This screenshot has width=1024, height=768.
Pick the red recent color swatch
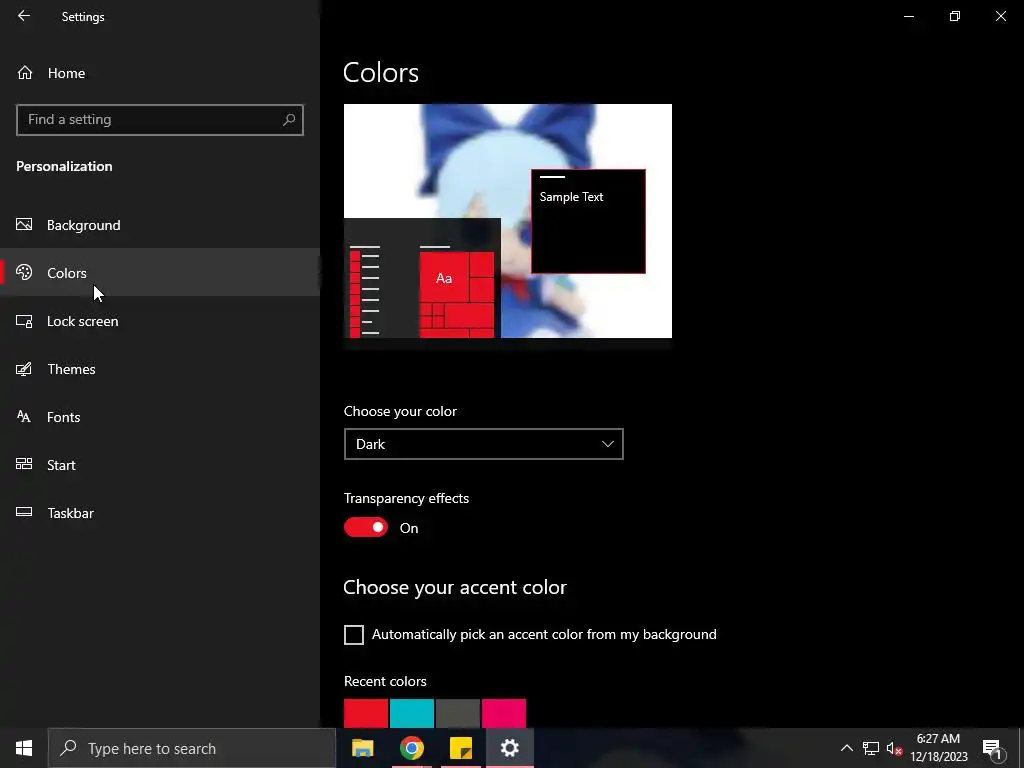[366, 713]
